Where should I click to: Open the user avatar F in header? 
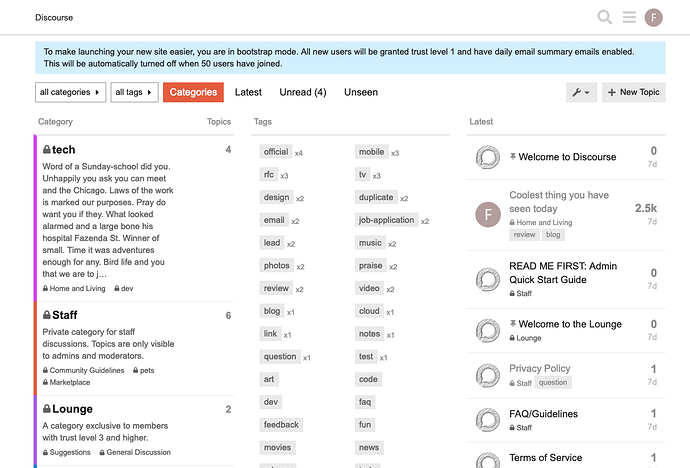[653, 18]
